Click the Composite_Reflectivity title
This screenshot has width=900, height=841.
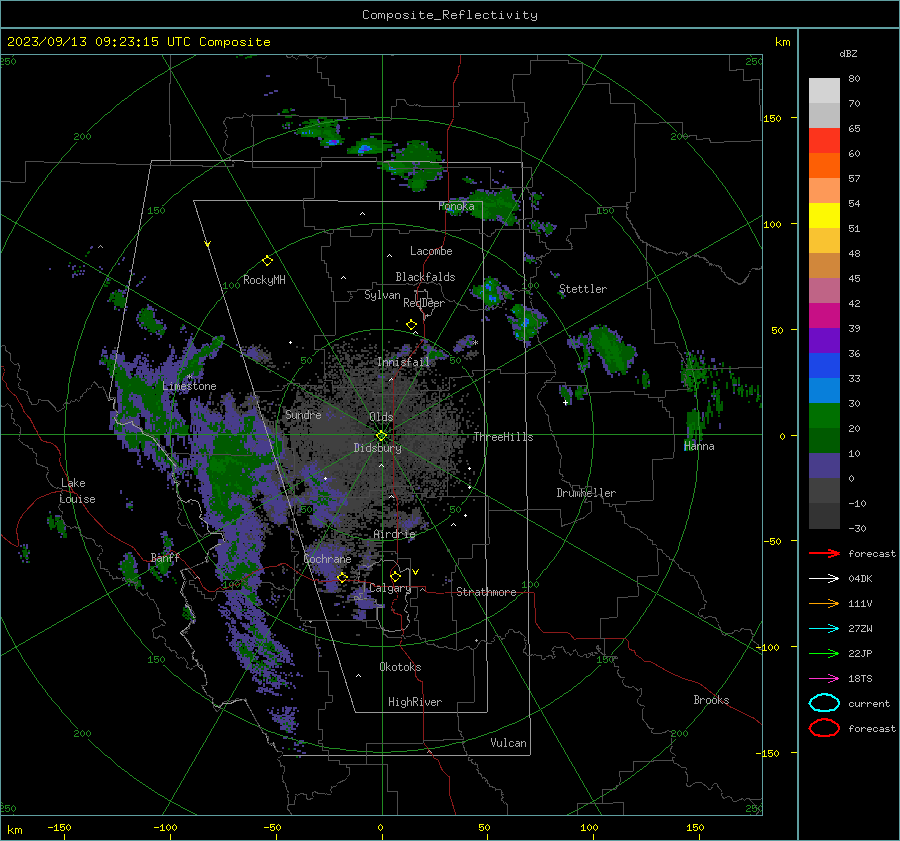click(450, 15)
